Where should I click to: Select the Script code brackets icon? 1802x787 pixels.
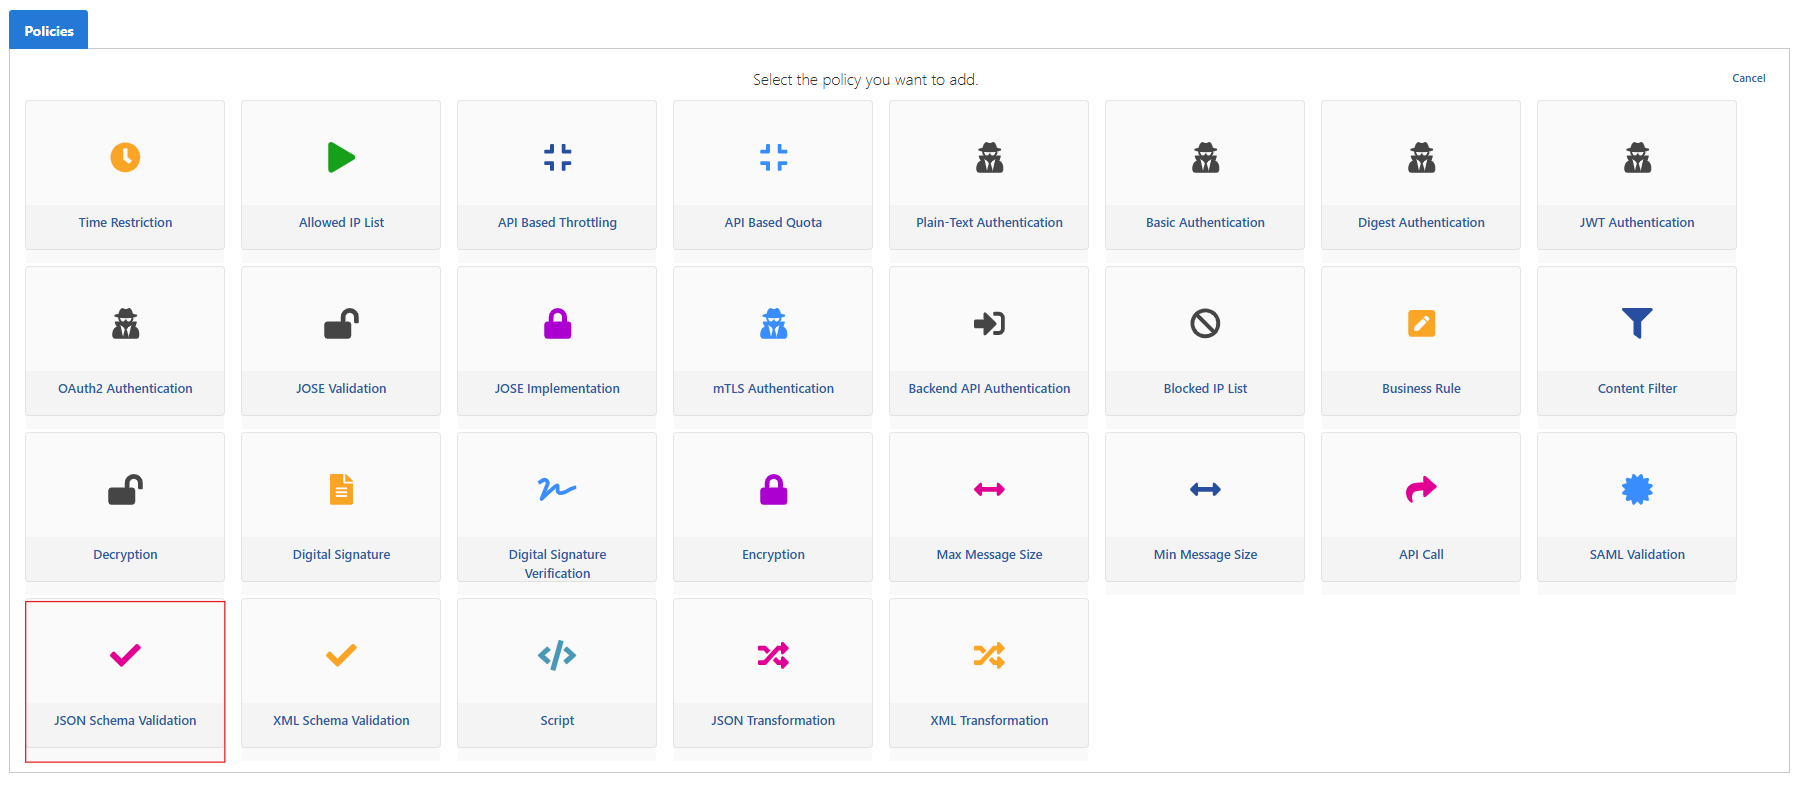(x=557, y=655)
